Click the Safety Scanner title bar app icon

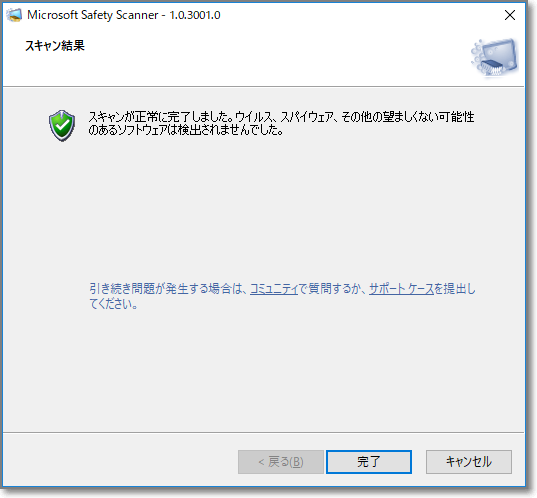(14, 15)
